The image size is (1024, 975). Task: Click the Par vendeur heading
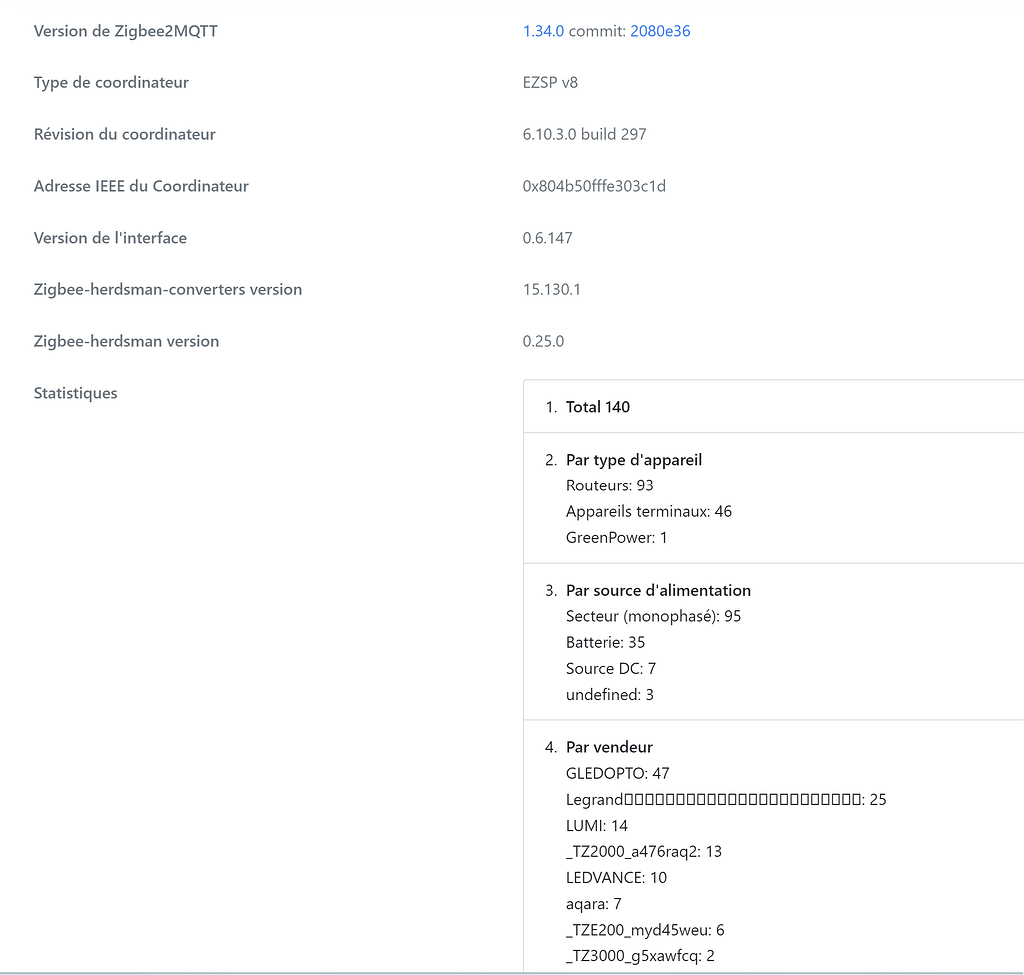tap(609, 747)
